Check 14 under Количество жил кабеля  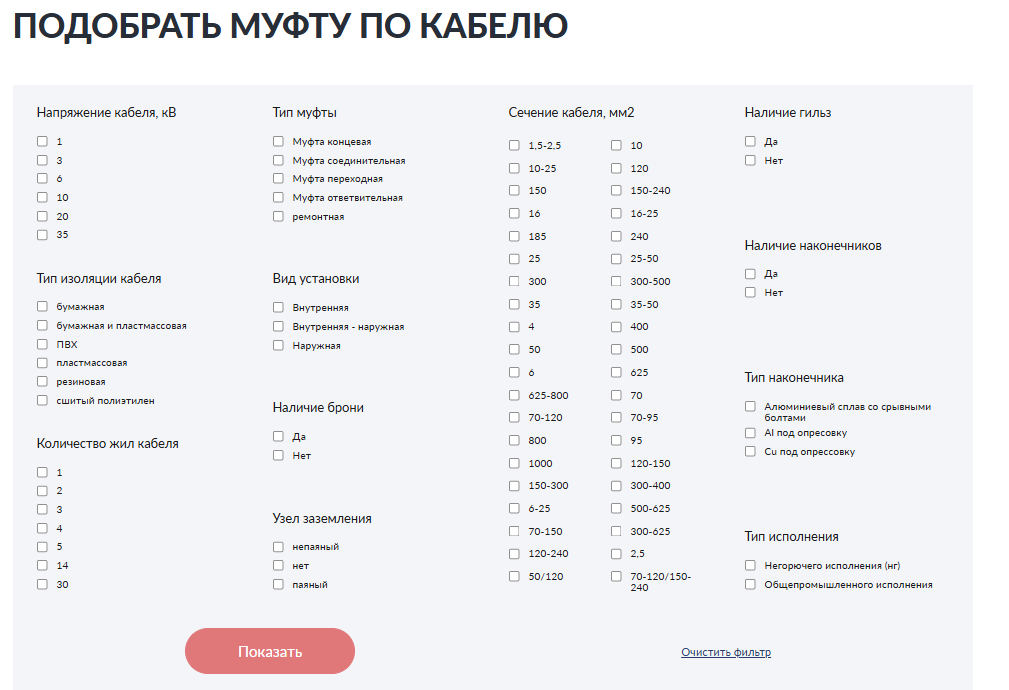42,565
